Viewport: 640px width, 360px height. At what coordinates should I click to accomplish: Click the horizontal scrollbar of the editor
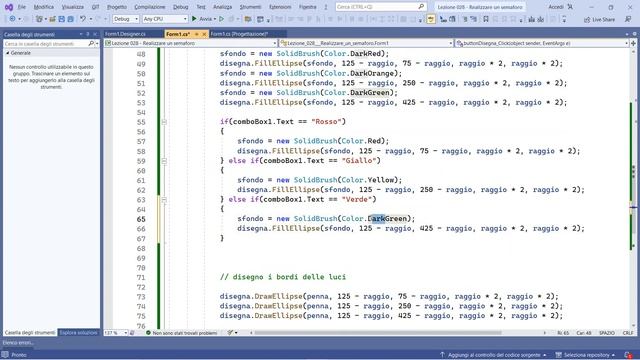tap(377, 333)
